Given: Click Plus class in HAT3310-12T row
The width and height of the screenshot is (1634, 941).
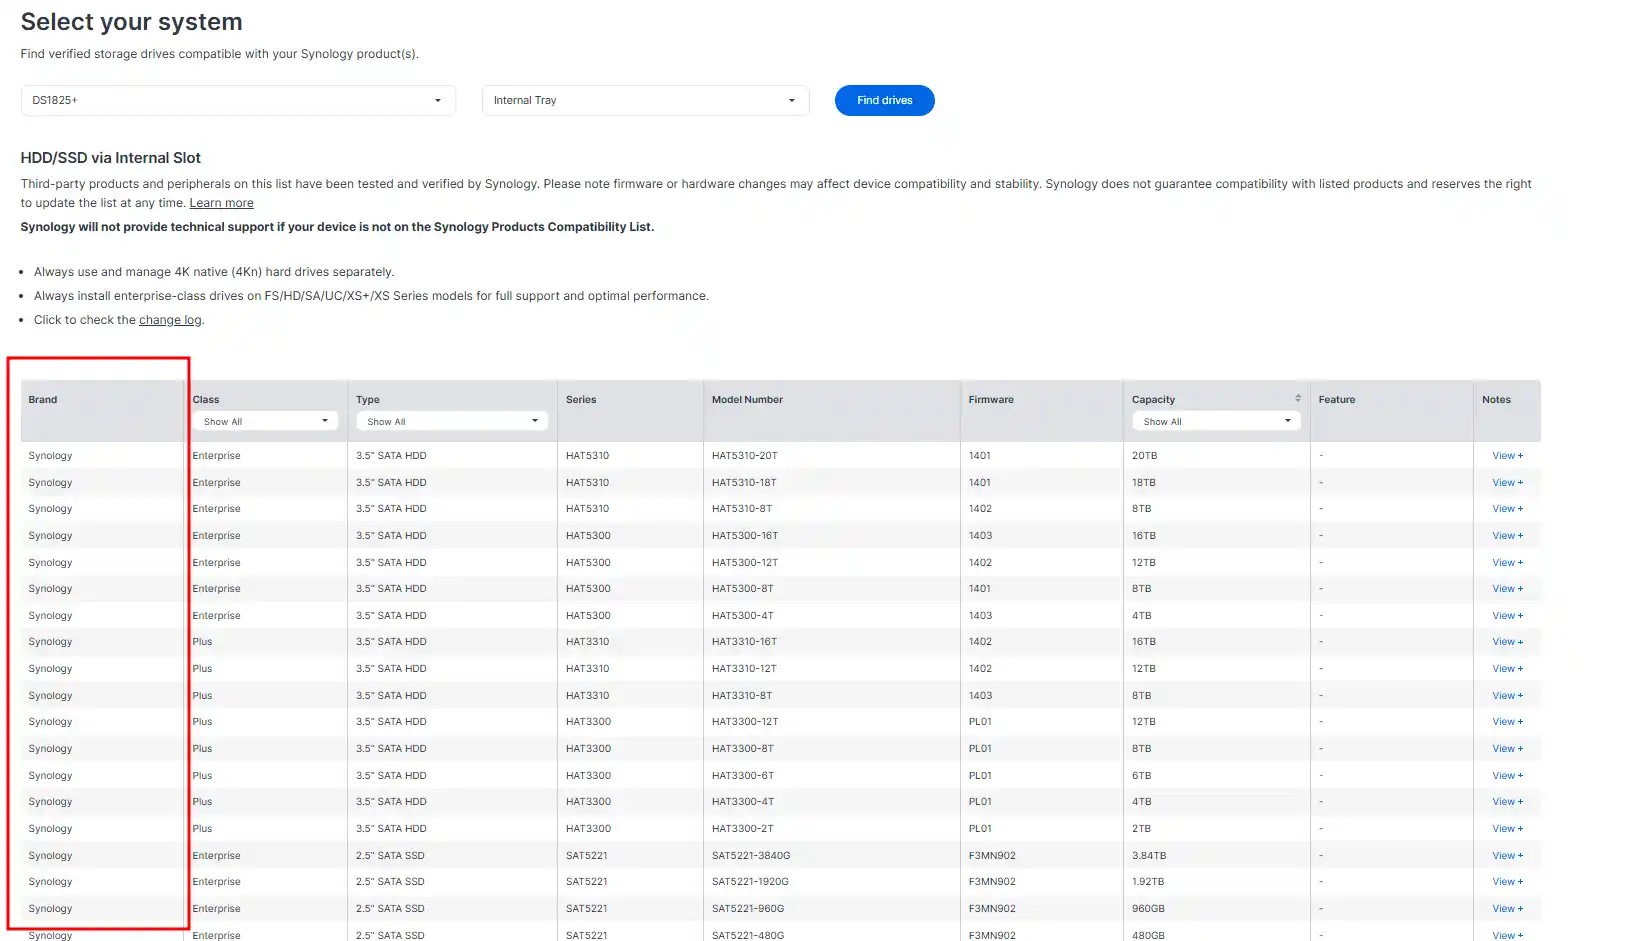Looking at the screenshot, I should coord(202,669).
